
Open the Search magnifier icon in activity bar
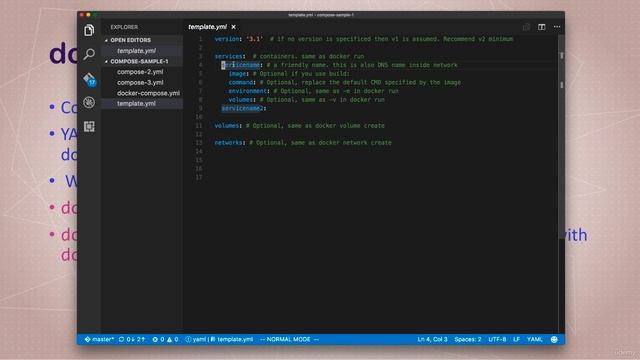pyautogui.click(x=89, y=54)
